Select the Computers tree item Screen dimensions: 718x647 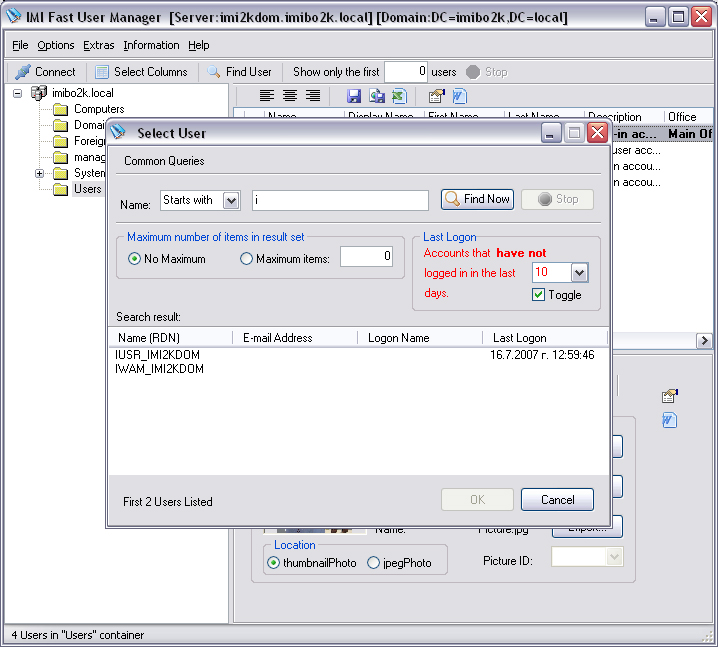point(99,109)
